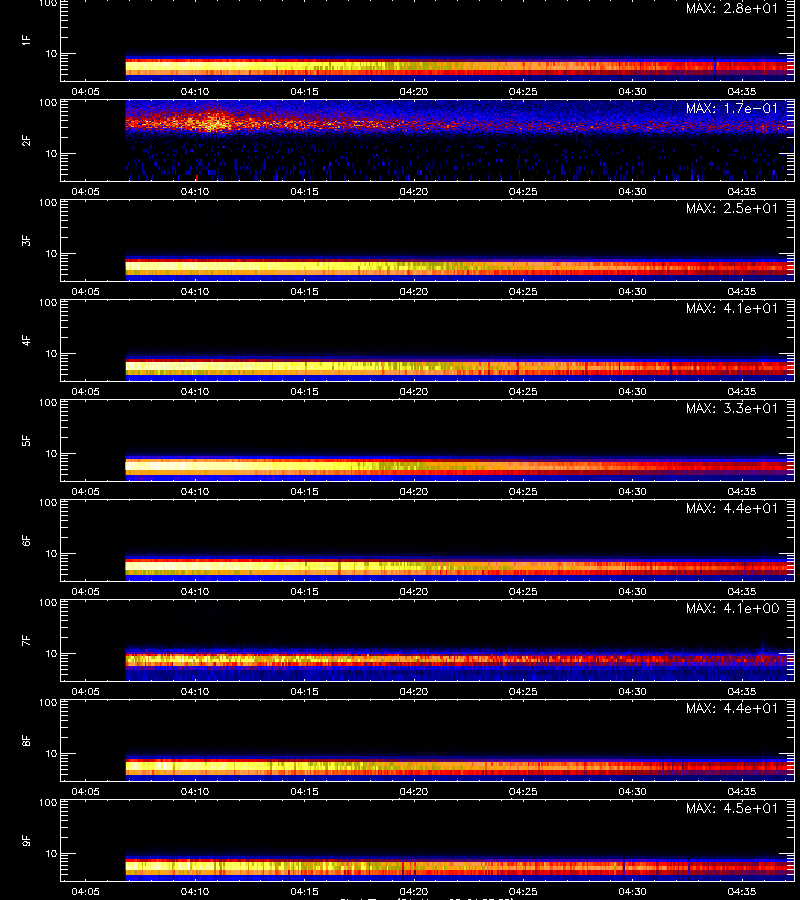800x900 pixels.
Task: Click the 04:05 time label under 3F panel
Action: coord(86,291)
